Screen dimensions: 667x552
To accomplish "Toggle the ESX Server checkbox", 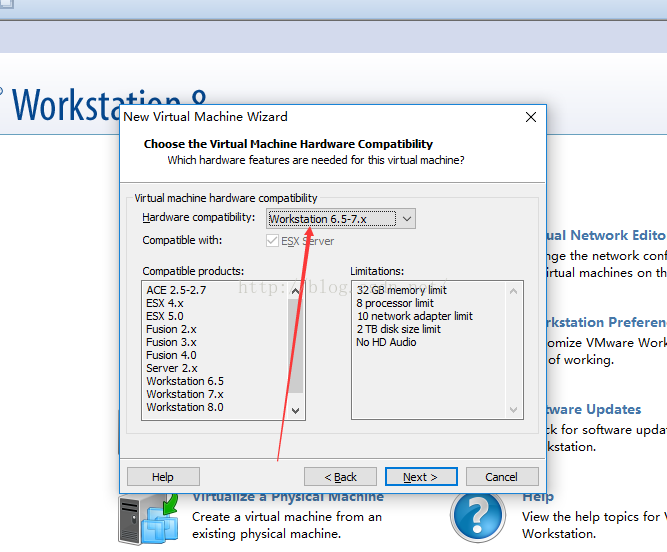I will point(272,241).
